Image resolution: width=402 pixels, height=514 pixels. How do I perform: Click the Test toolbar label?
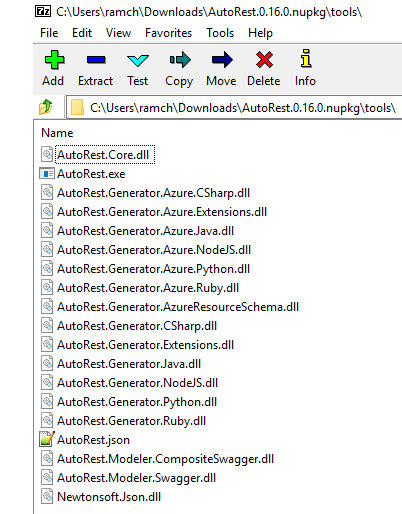coord(137,81)
